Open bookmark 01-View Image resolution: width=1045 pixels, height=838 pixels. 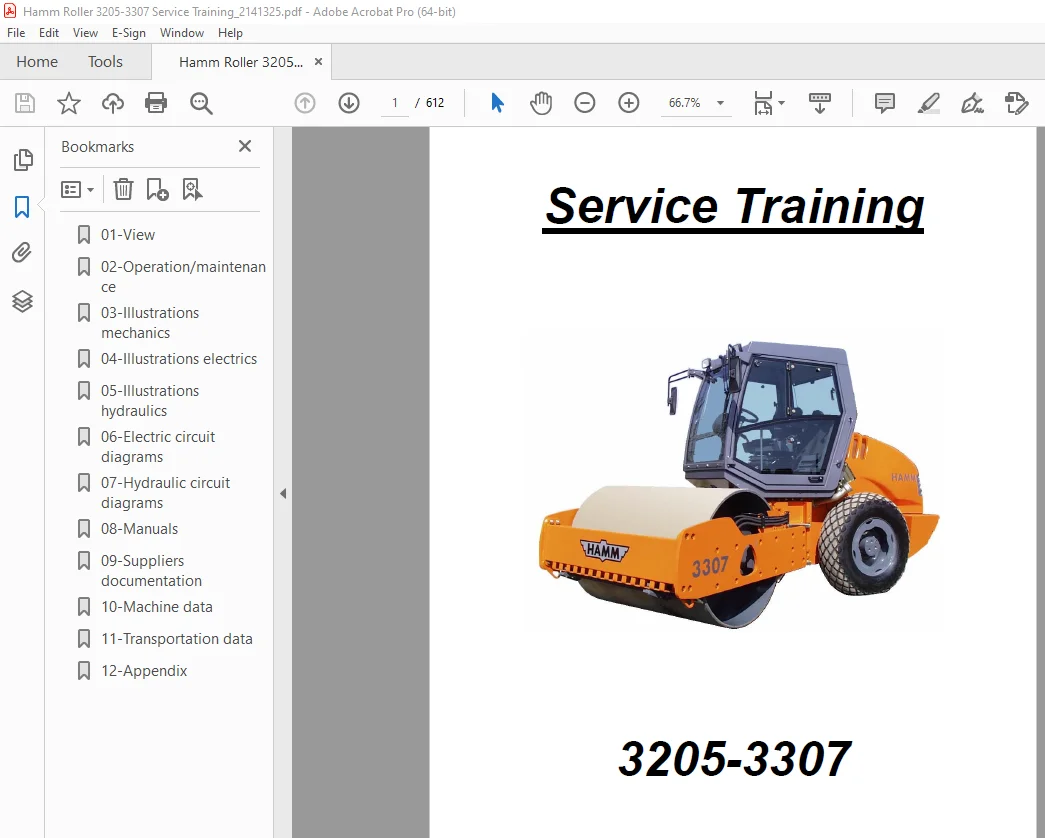(x=128, y=235)
